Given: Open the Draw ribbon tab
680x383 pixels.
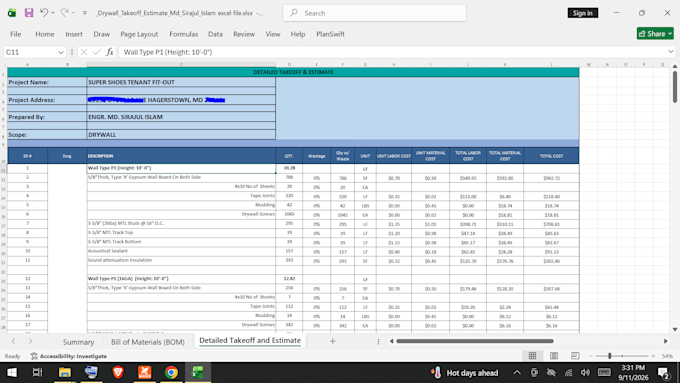Looking at the screenshot, I should pyautogui.click(x=101, y=34).
